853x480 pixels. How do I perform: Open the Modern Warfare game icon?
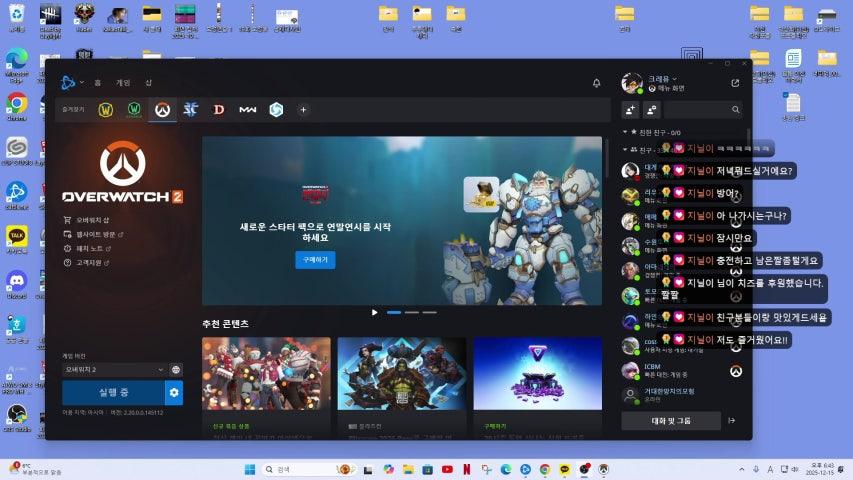[247, 110]
